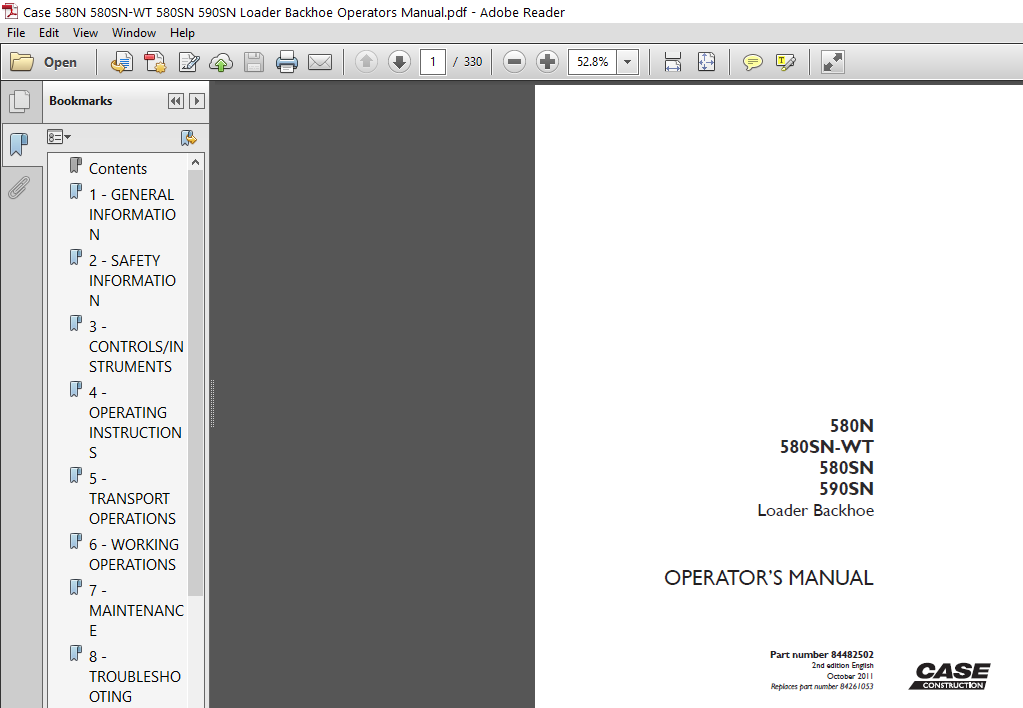This screenshot has width=1023, height=708.
Task: Open the 6 - WORKING OPERATIONS bookmark
Action: [x=133, y=554]
